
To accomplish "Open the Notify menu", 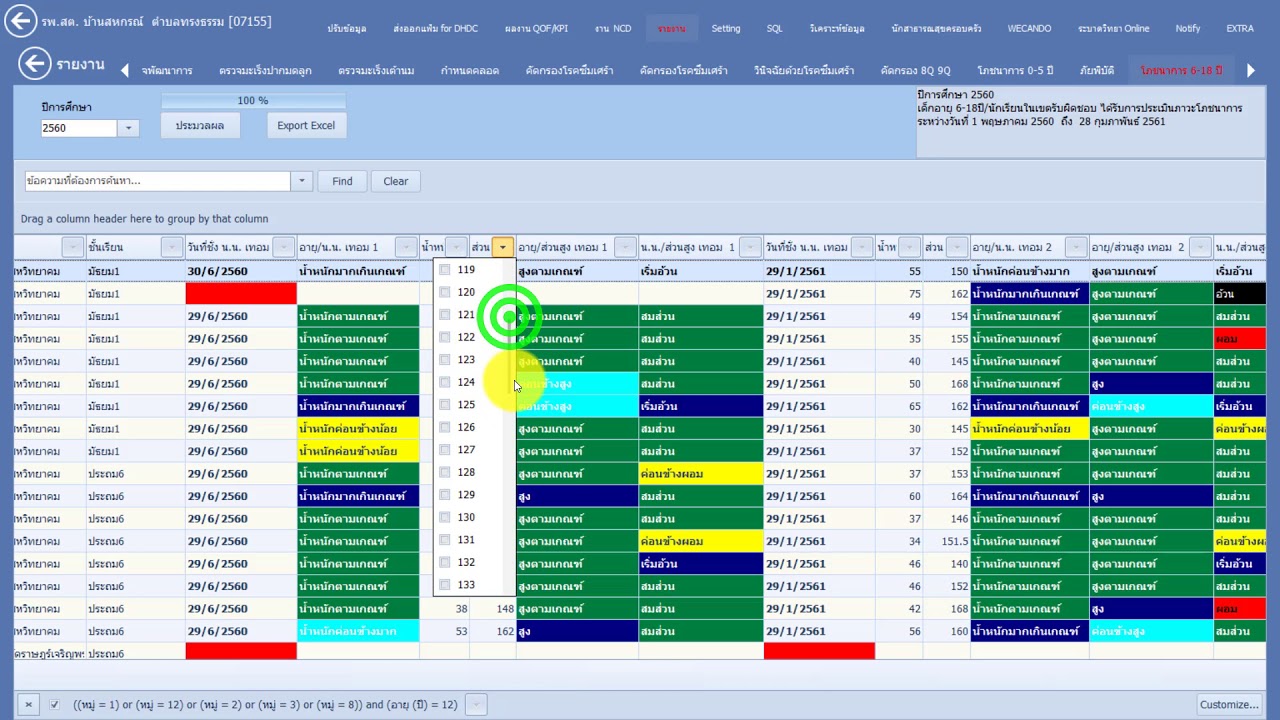I will coord(1188,28).
